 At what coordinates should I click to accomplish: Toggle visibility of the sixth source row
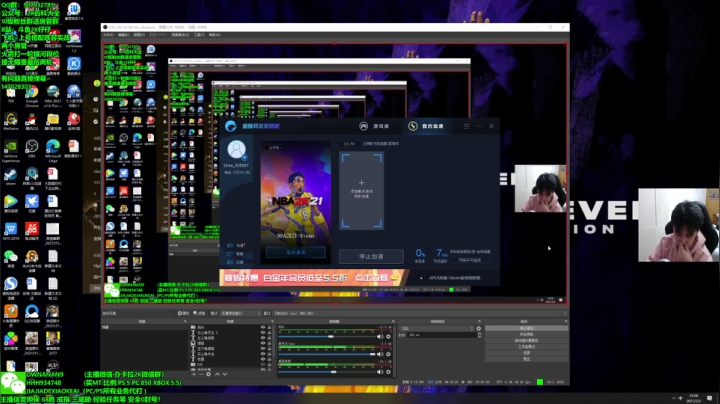coord(263,354)
